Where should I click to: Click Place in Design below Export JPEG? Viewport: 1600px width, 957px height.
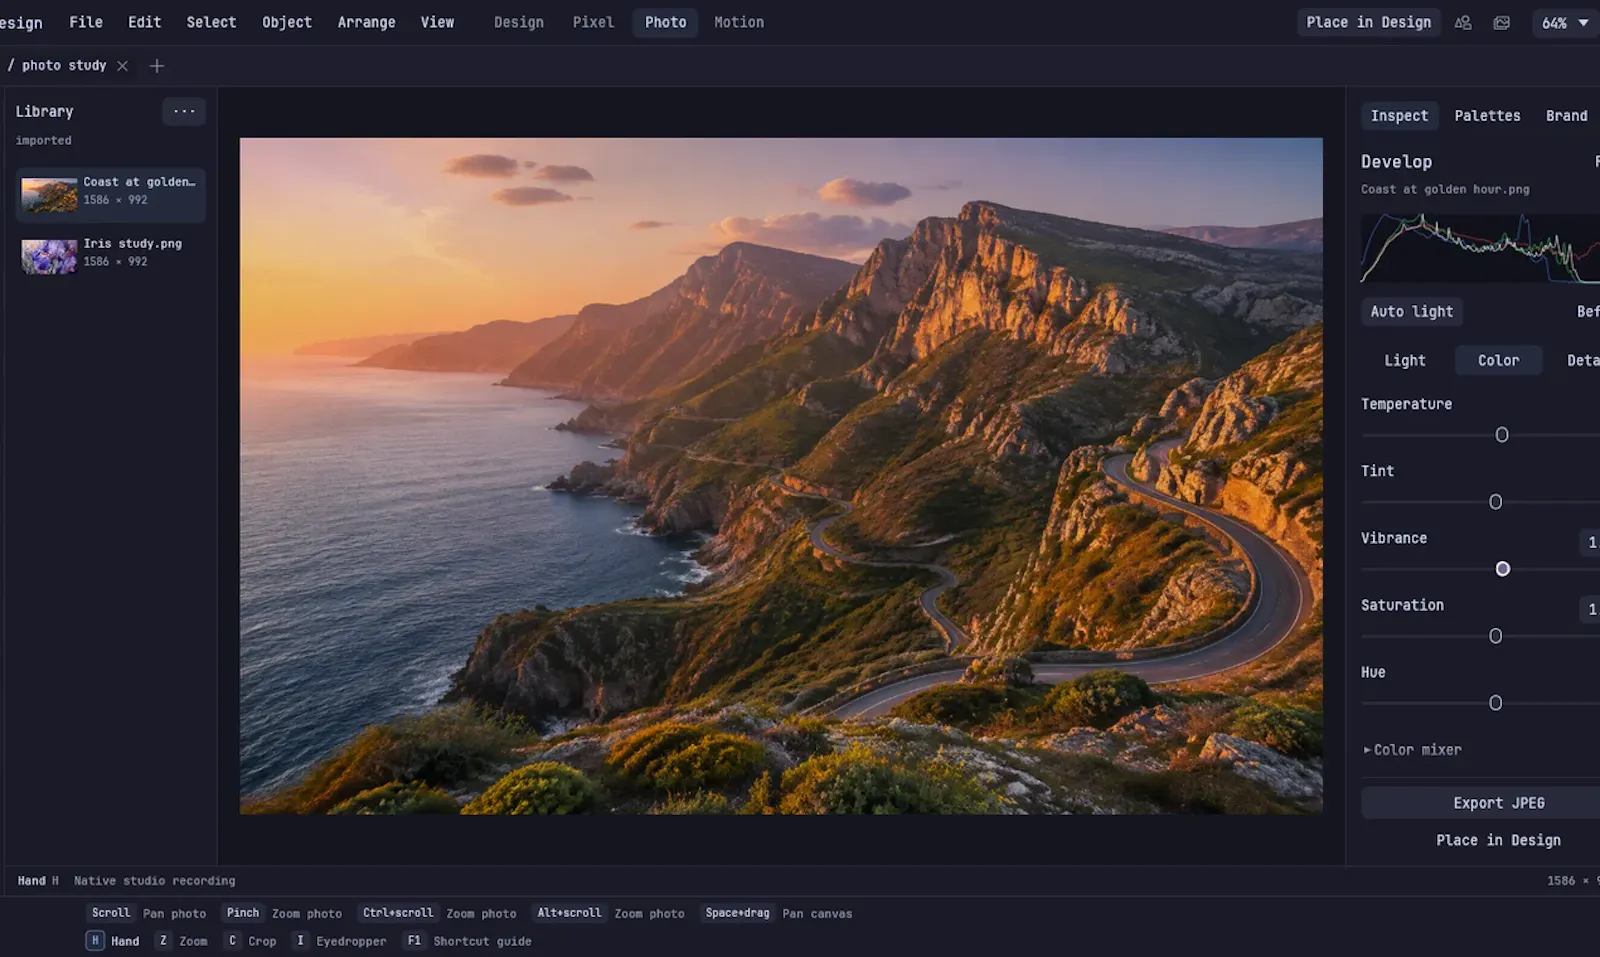pos(1498,841)
